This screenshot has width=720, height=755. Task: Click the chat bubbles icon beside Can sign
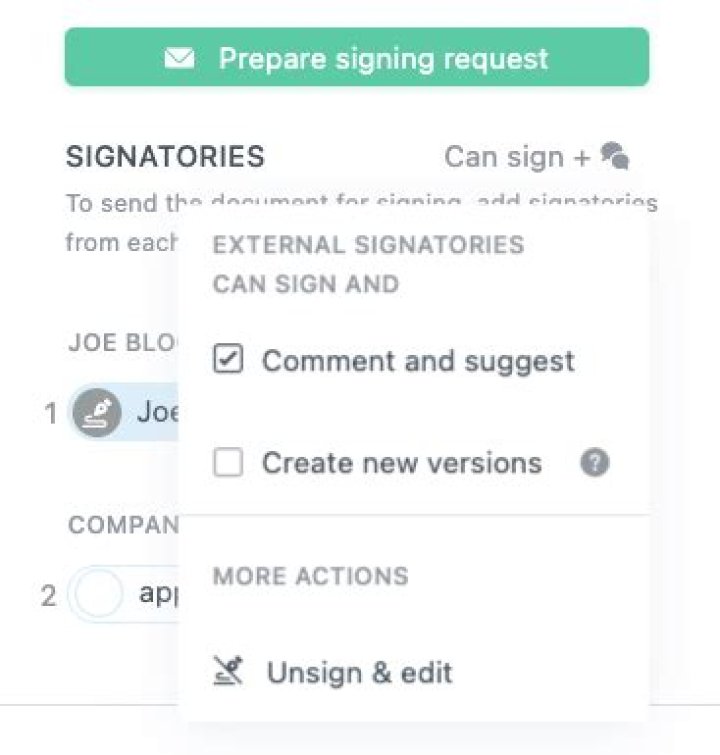click(x=615, y=156)
